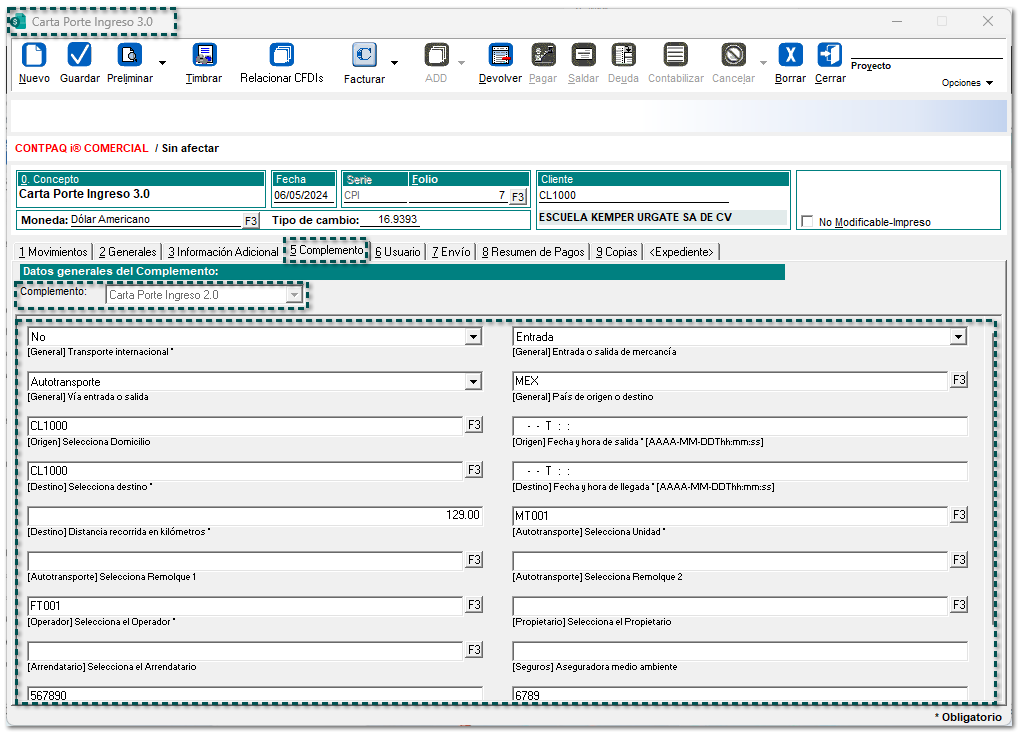
Task: Expand Vía entrada o salida dropdown
Action: 473,382
